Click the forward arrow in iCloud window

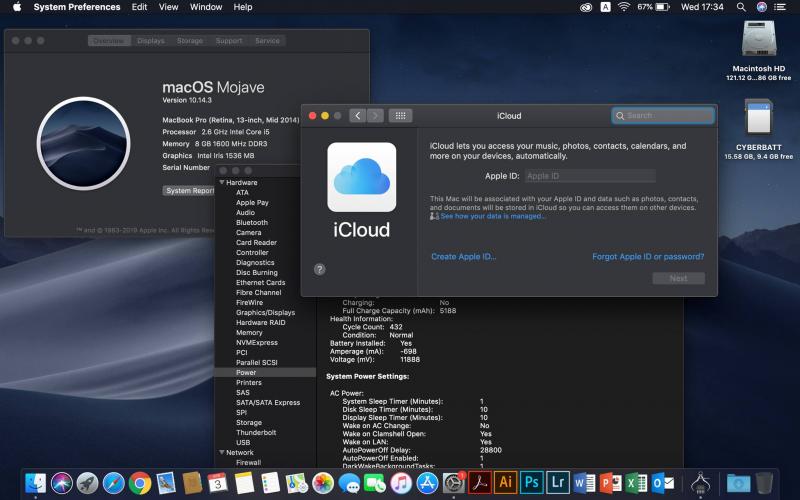[375, 116]
